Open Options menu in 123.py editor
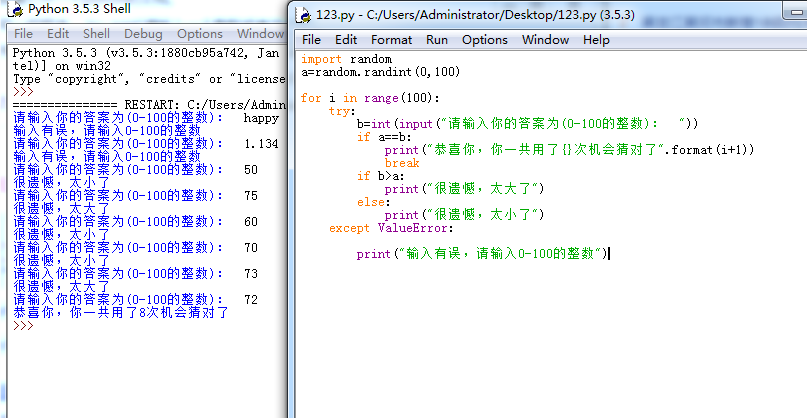Viewport: 807px width, 418px height. [x=485, y=40]
